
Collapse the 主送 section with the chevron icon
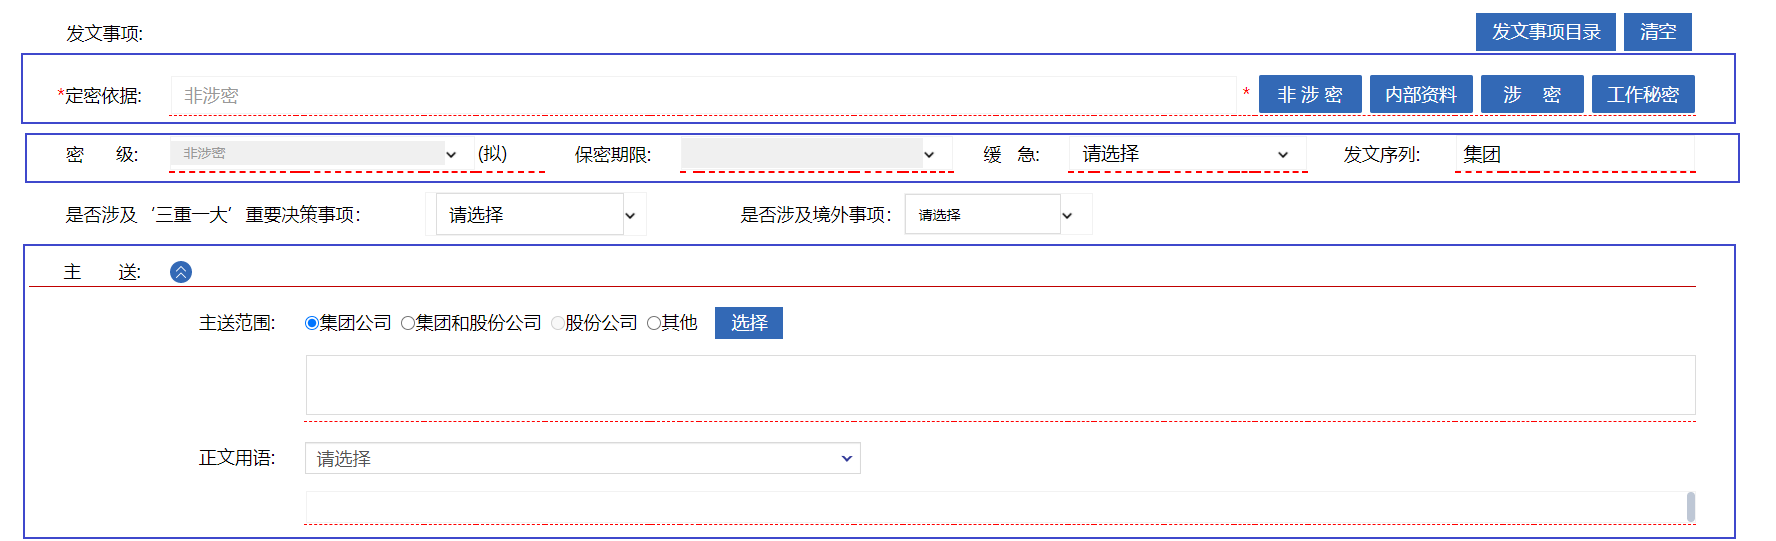(x=181, y=272)
